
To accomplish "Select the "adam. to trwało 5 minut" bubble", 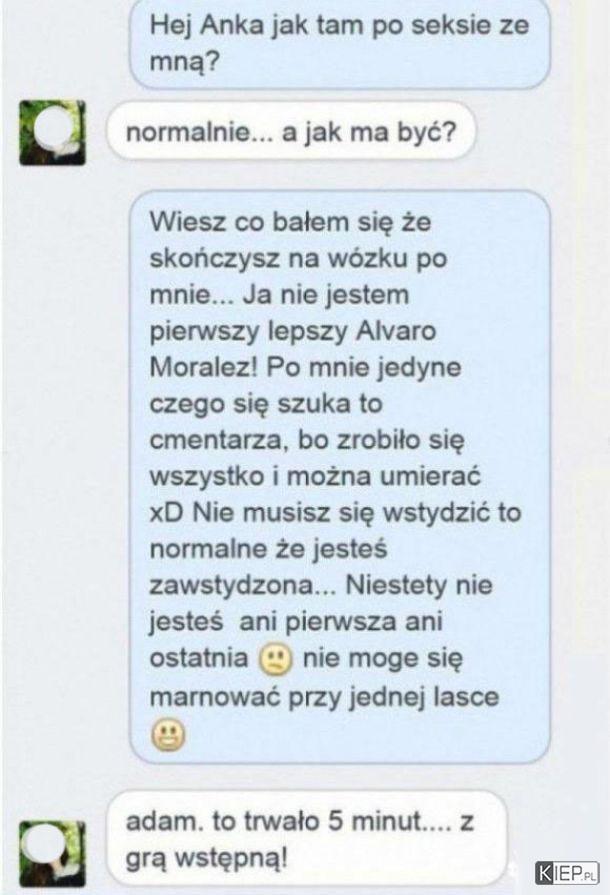I will click(306, 839).
